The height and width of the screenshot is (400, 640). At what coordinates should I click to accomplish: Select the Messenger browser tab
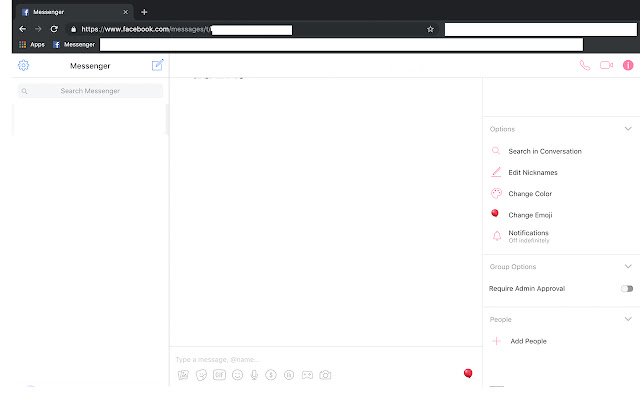tap(75, 12)
